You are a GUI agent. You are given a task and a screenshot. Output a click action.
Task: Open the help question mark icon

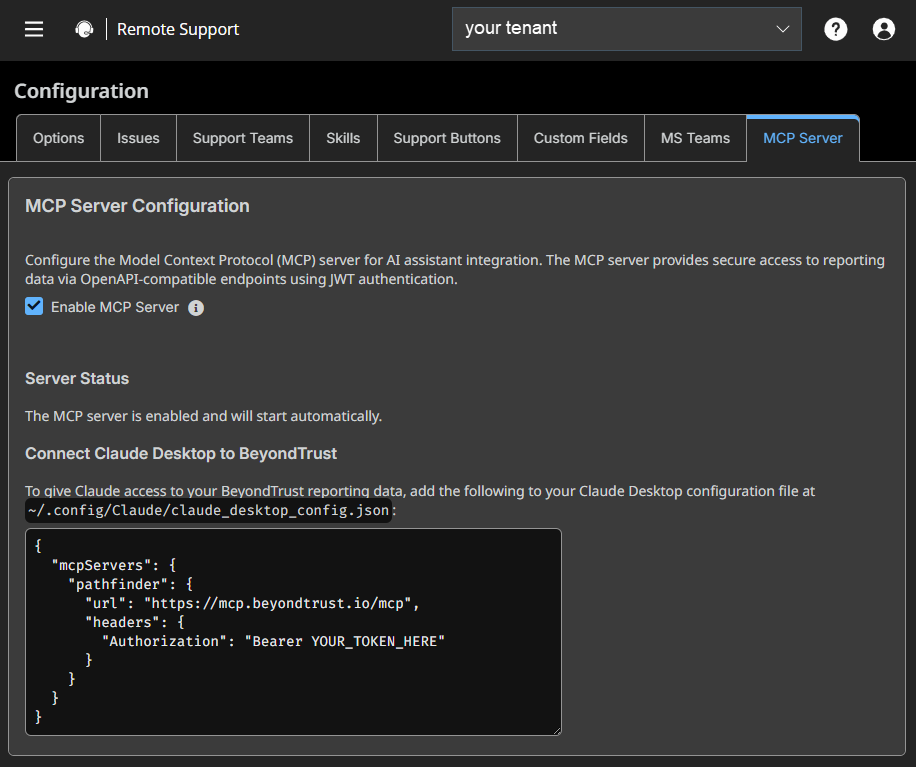tap(835, 29)
